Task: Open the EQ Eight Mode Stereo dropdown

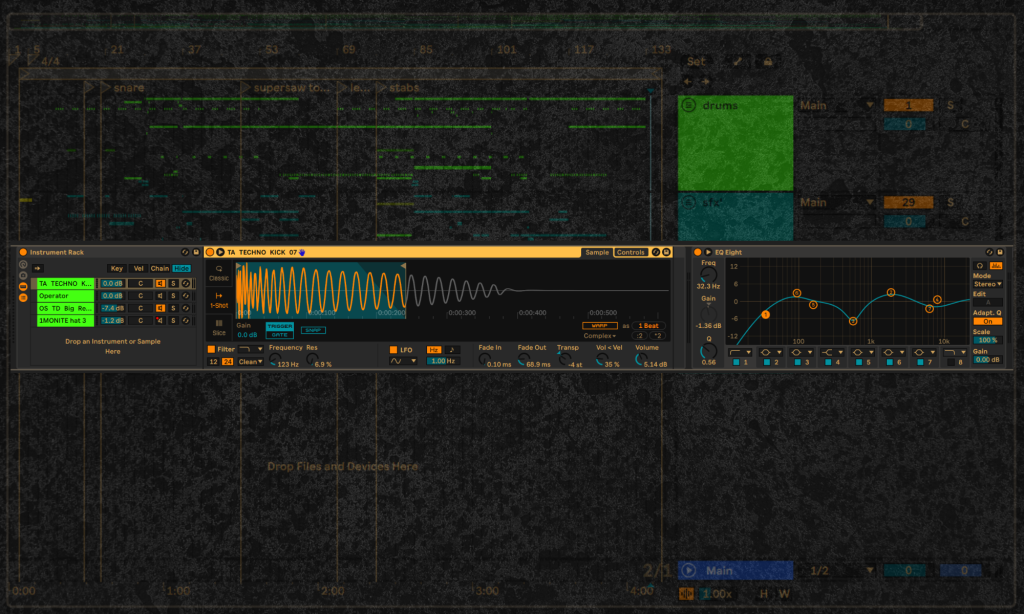Action: click(x=987, y=284)
